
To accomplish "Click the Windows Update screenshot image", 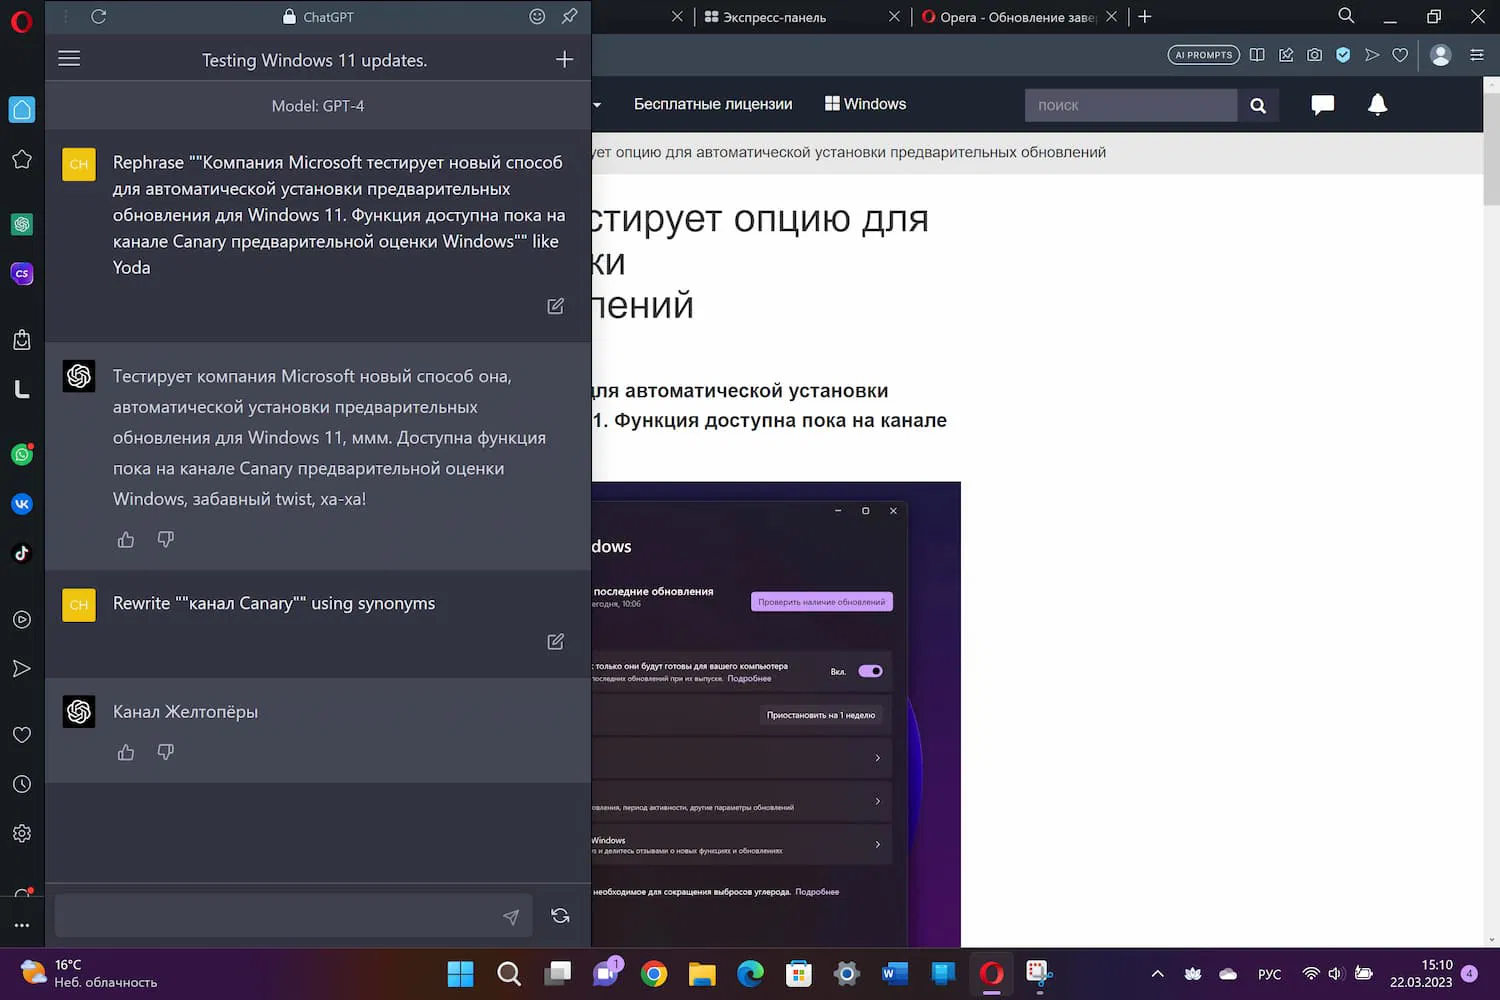I will (776, 714).
